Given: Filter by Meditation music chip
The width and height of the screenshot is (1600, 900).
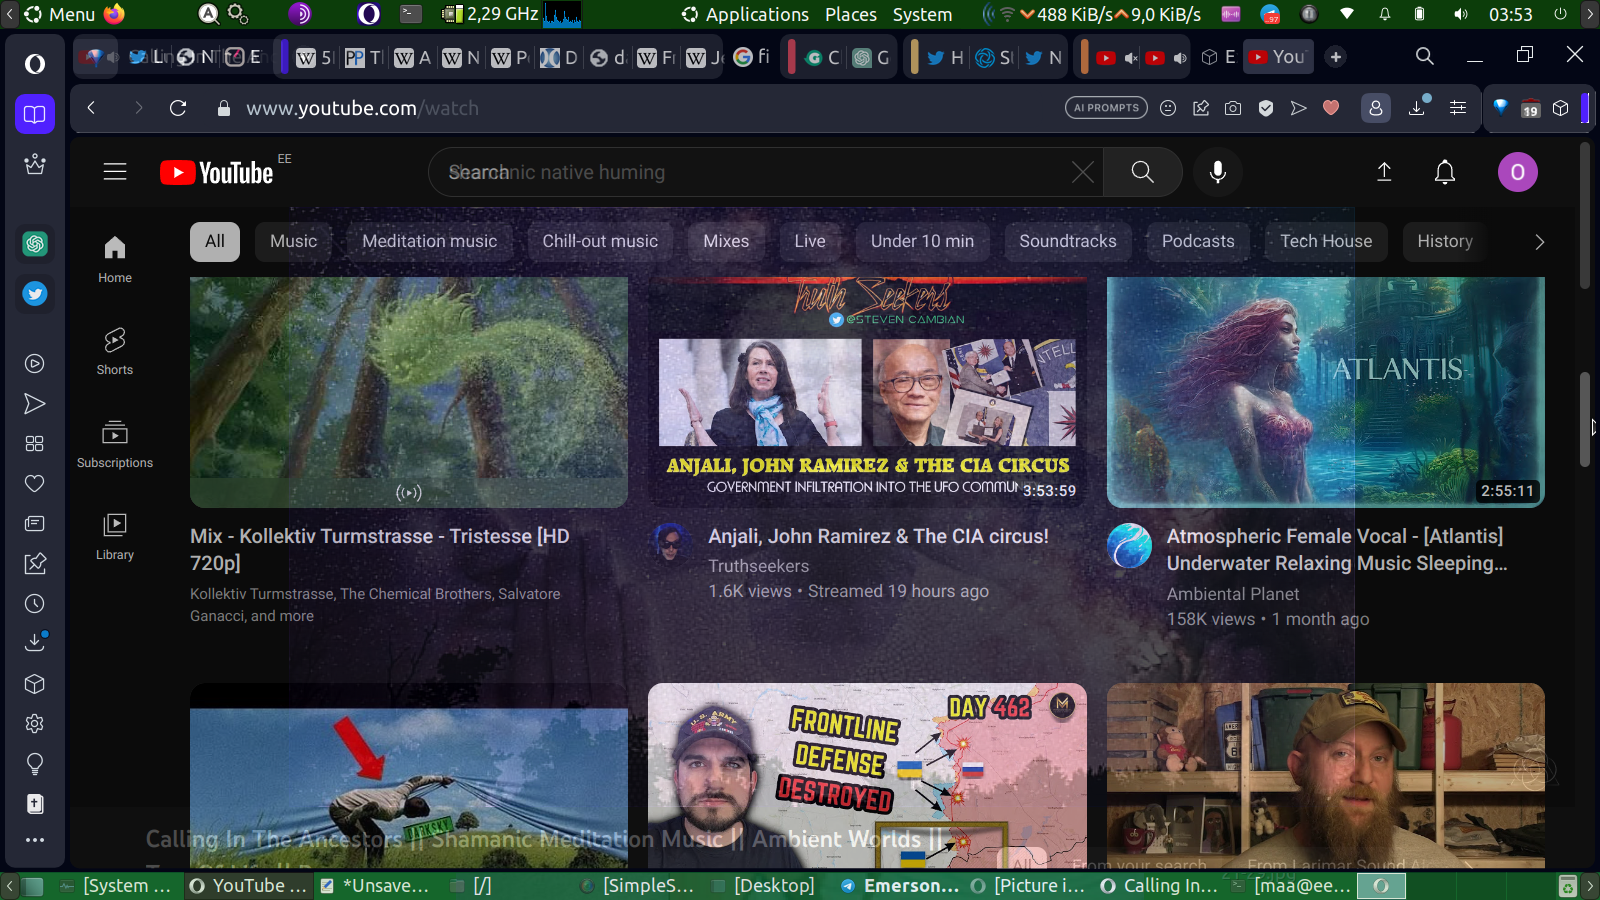Looking at the screenshot, I should click(430, 242).
